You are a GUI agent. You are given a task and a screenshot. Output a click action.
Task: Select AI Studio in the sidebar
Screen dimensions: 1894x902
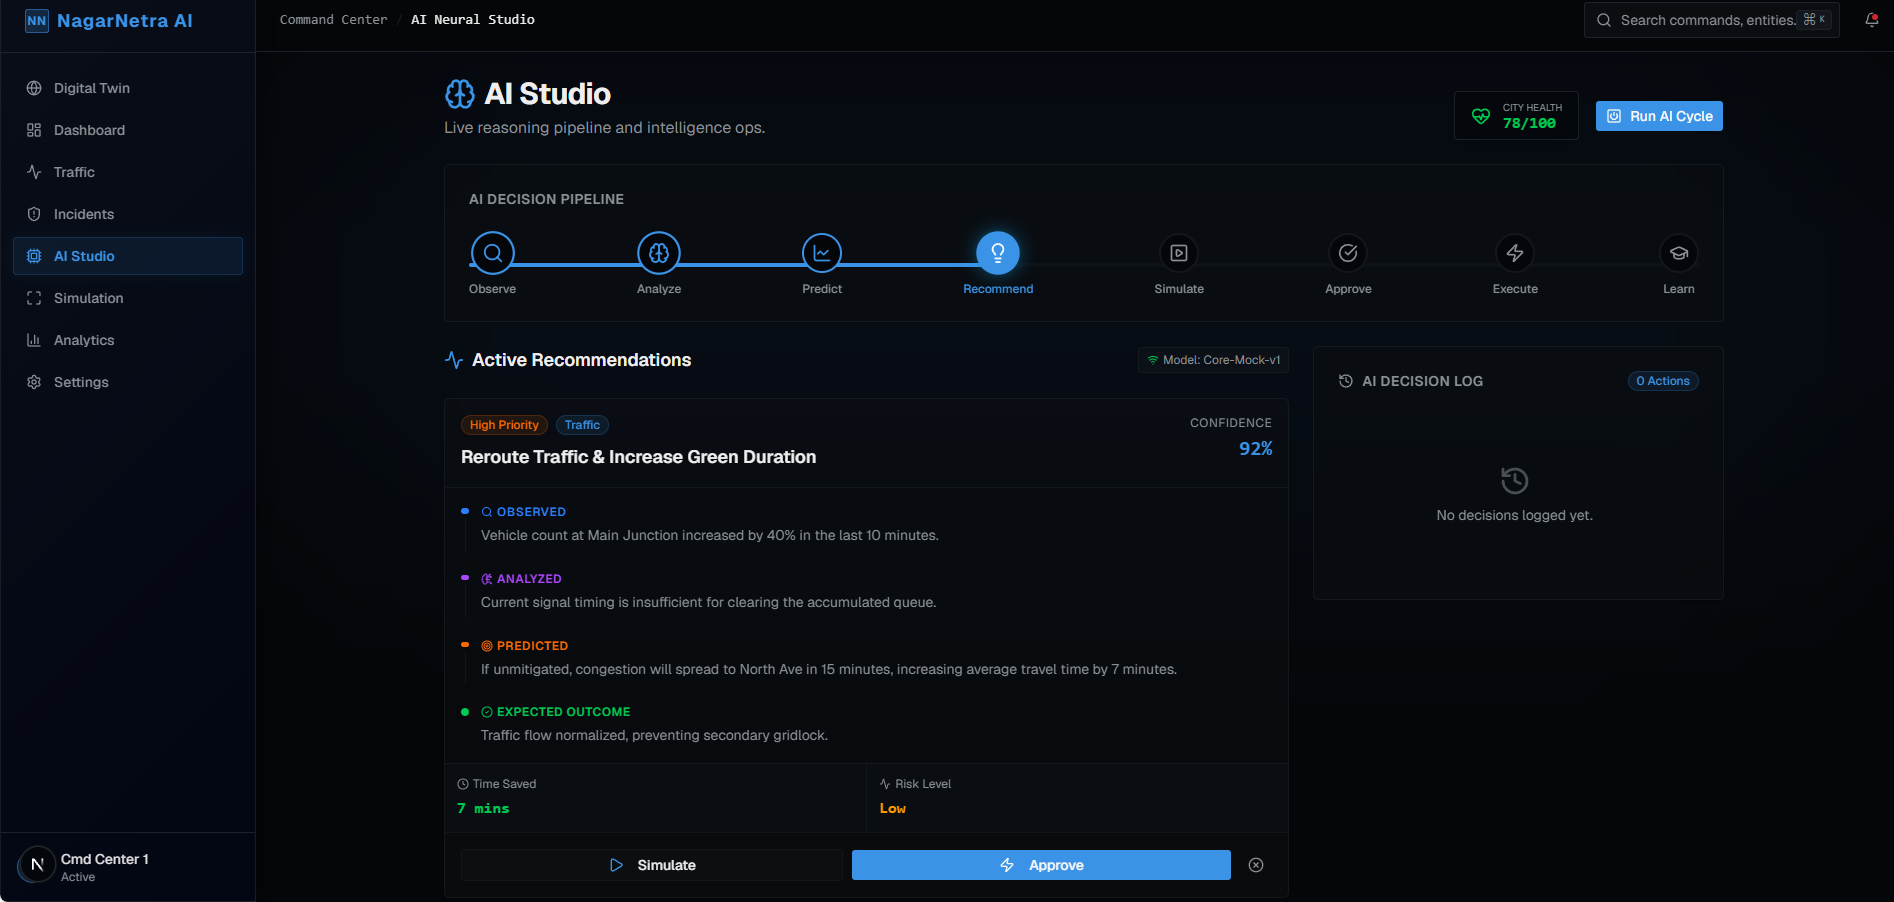pyautogui.click(x=128, y=256)
